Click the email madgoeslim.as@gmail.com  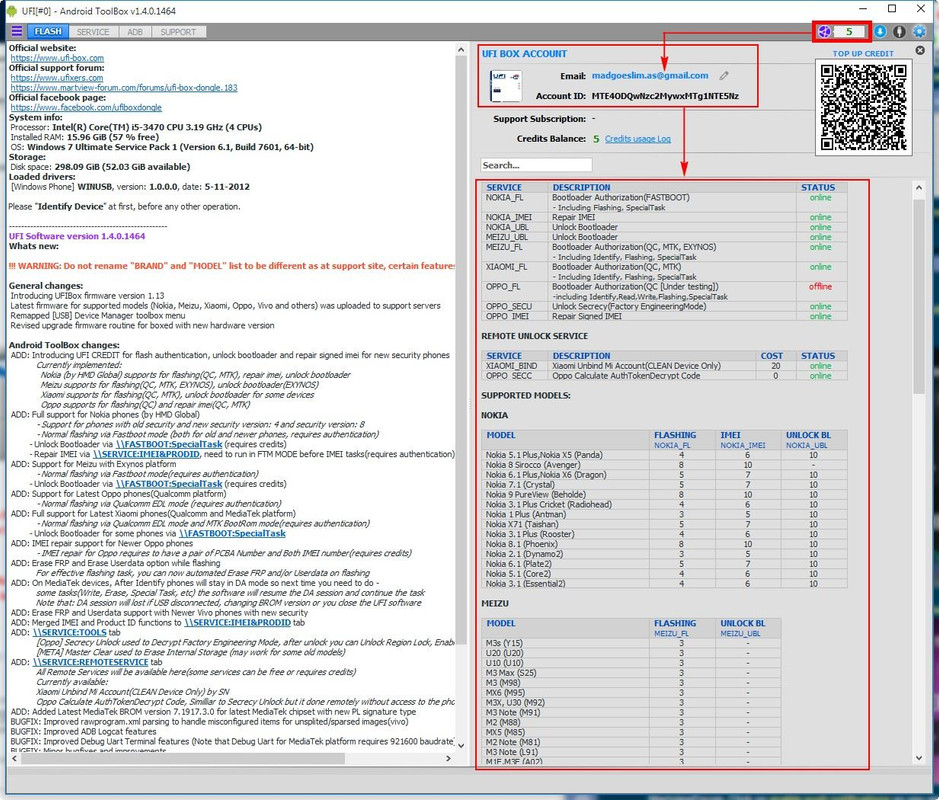pyautogui.click(x=650, y=75)
